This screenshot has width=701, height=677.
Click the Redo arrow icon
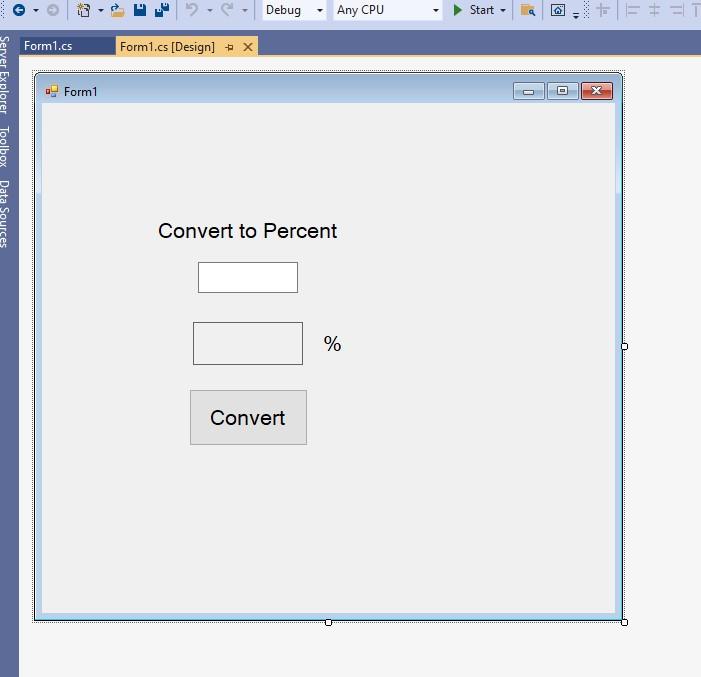[x=227, y=10]
